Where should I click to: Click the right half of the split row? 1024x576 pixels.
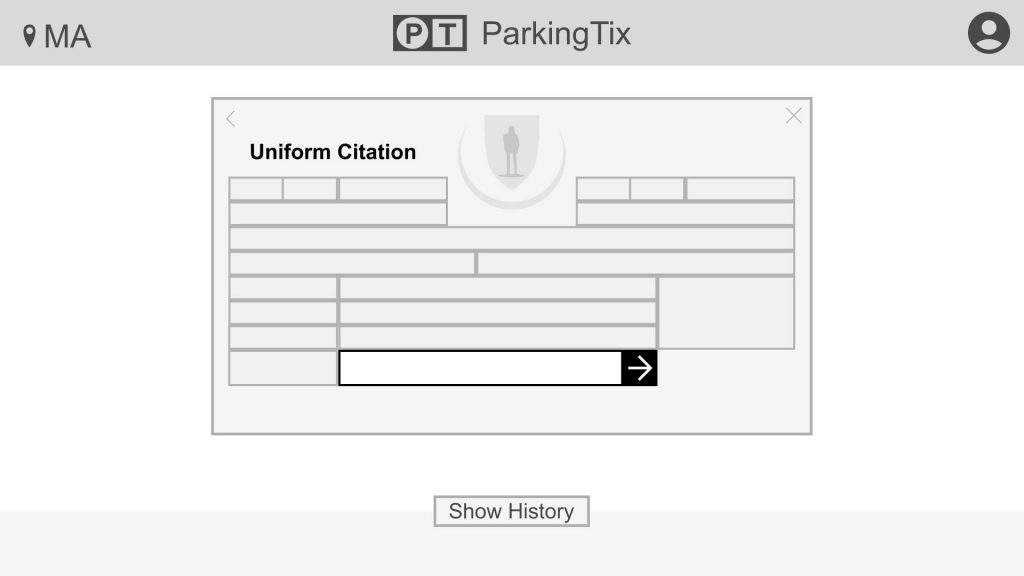pos(635,263)
